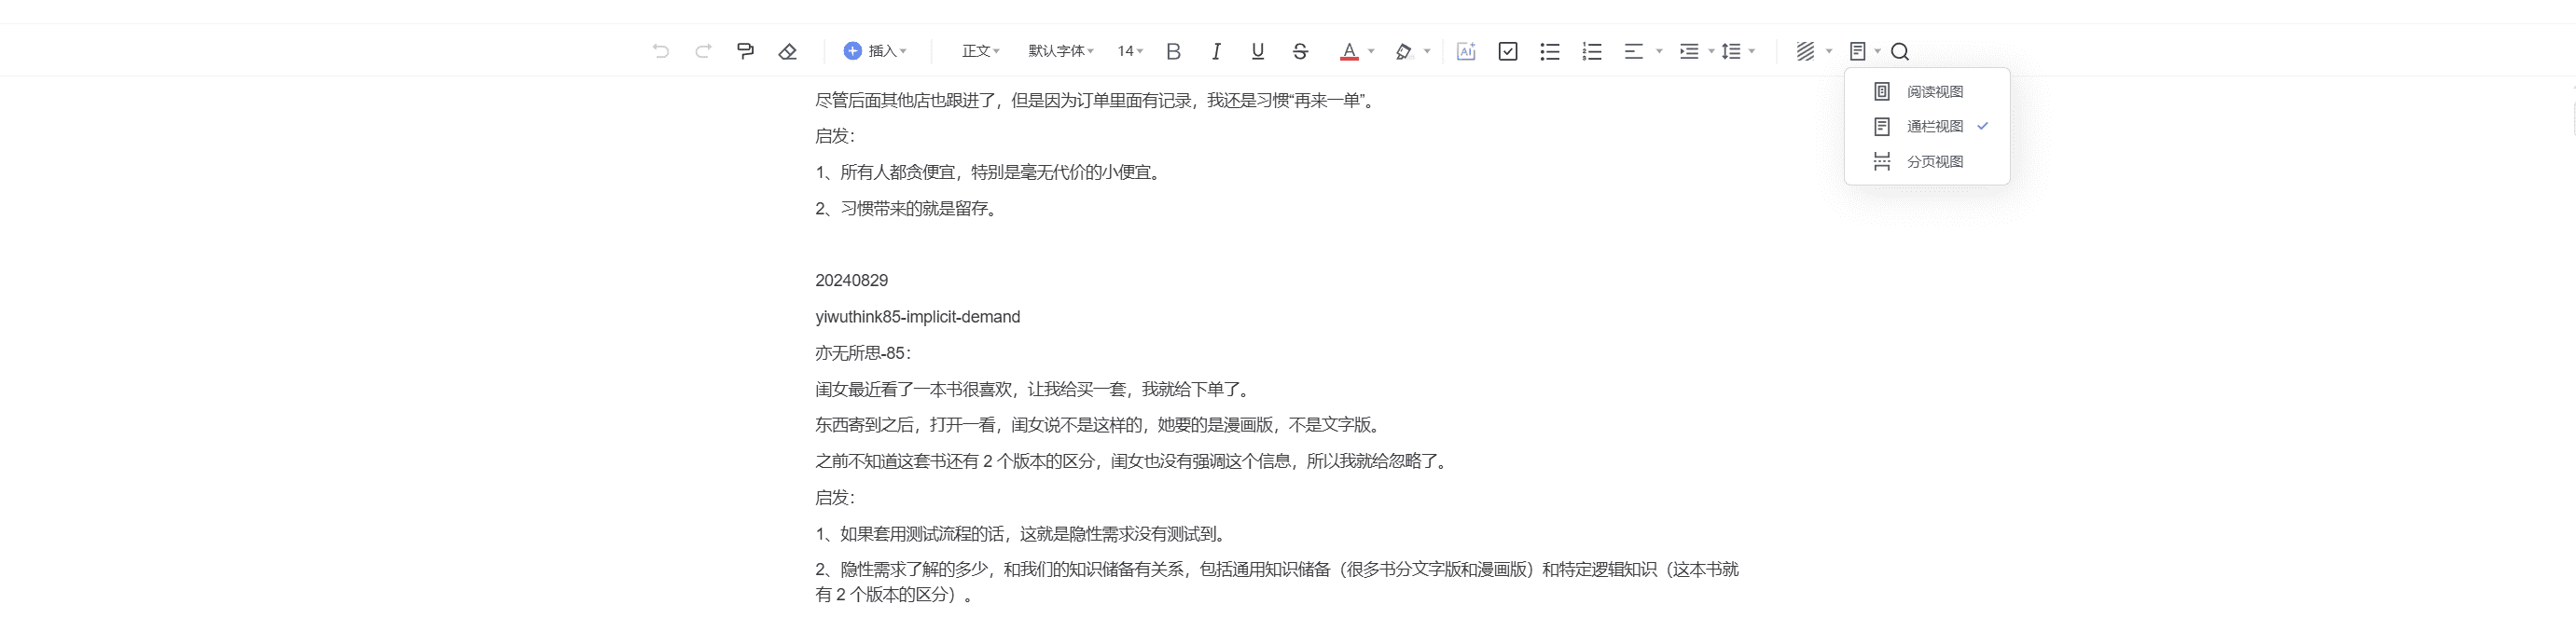Viewport: 2576px width, 618px height.
Task: Select 分页视图 paged view
Action: click(x=1926, y=162)
